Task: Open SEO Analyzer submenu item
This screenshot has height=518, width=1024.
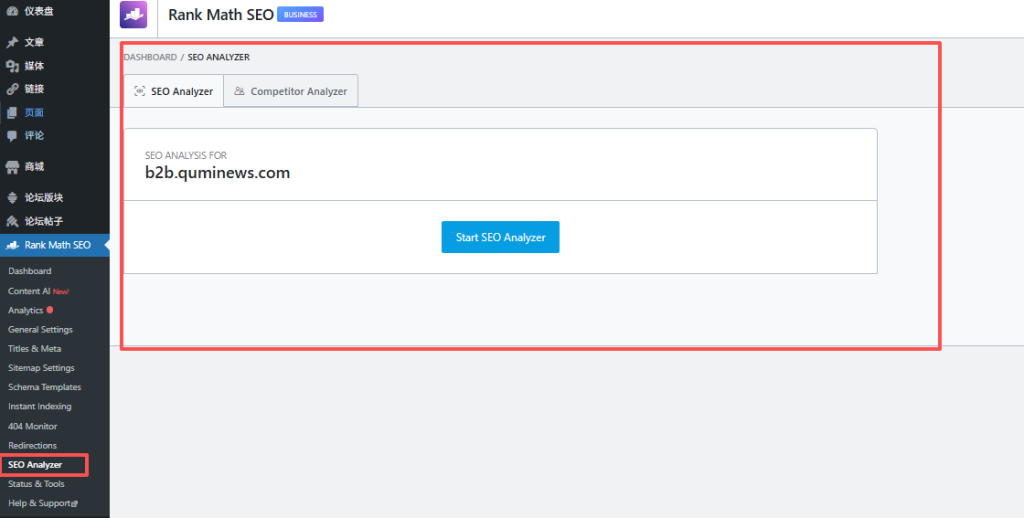Action: click(x=35, y=465)
